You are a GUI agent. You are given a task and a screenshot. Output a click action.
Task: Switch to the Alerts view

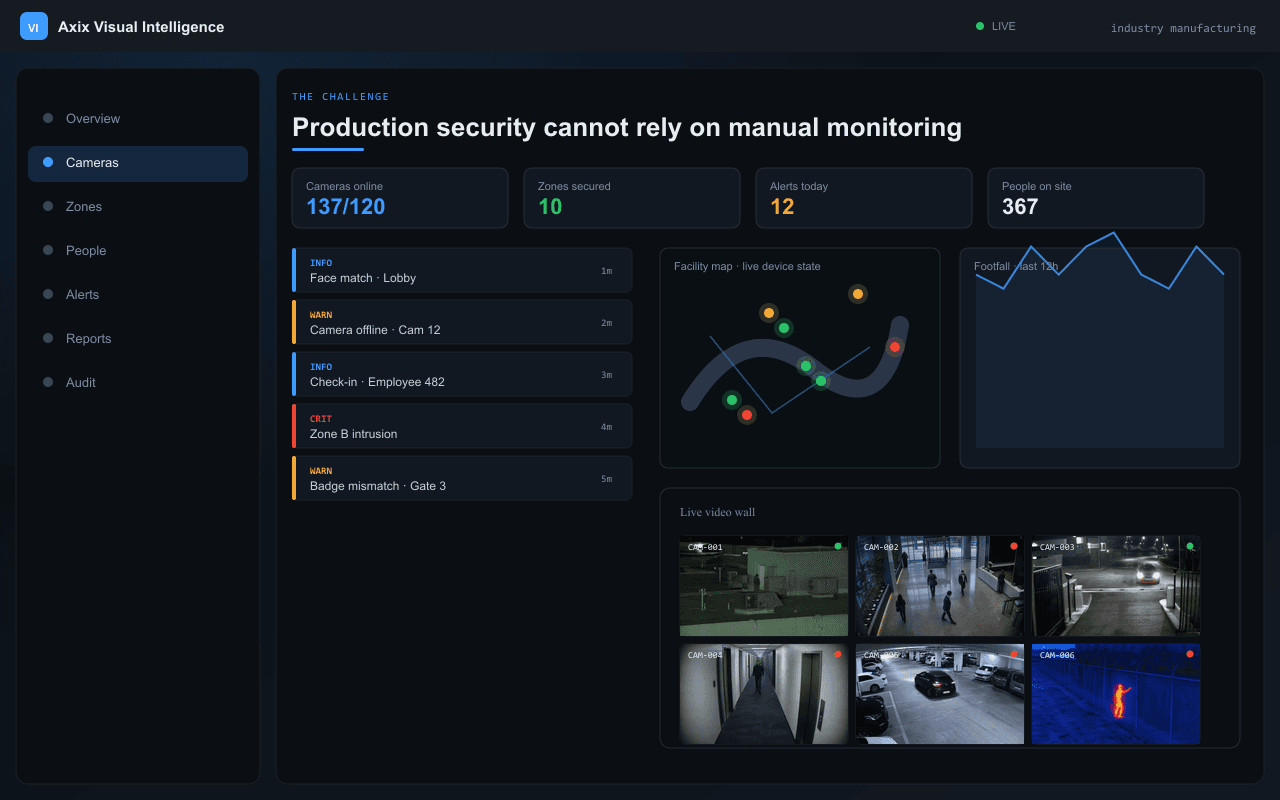coord(138,294)
